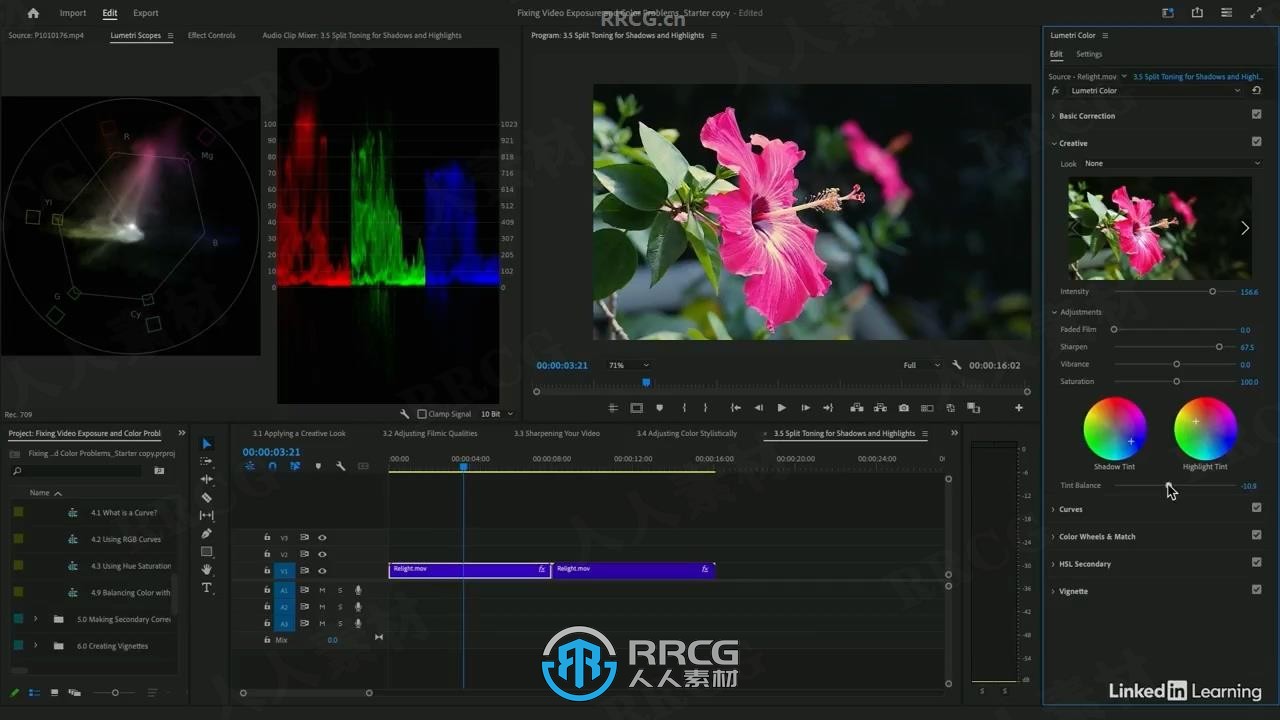The image size is (1280, 720).
Task: Switch Project panel to list view
Action: pos(35,692)
